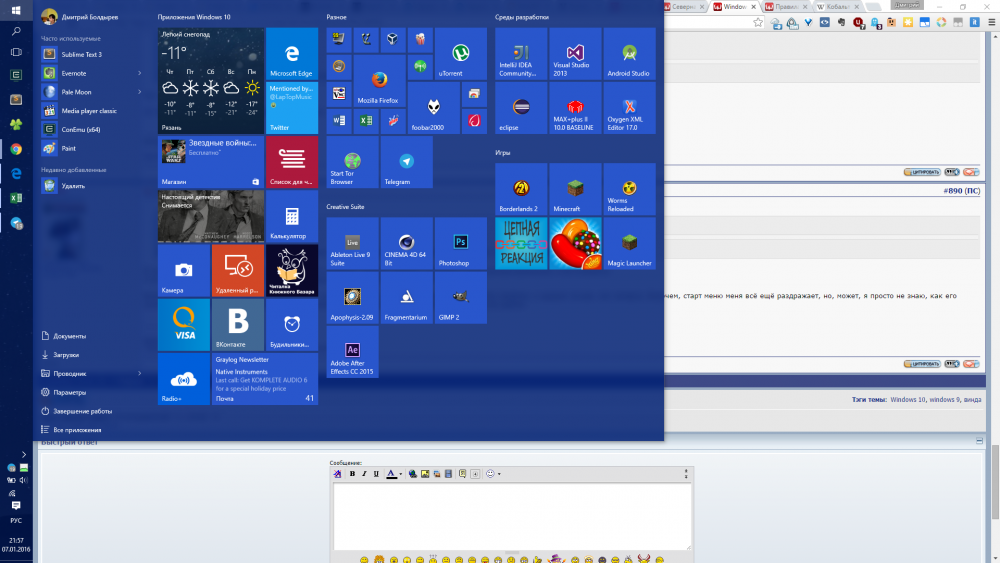Open the small Excel tile in the Разное group

coord(366,121)
